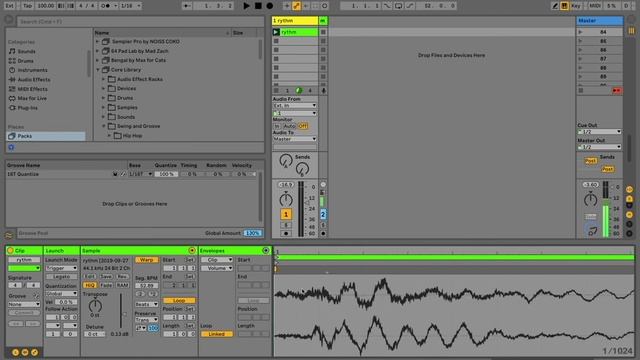This screenshot has height=360, width=640.
Task: Toggle groove pool wave icon
Action: tap(9, 234)
